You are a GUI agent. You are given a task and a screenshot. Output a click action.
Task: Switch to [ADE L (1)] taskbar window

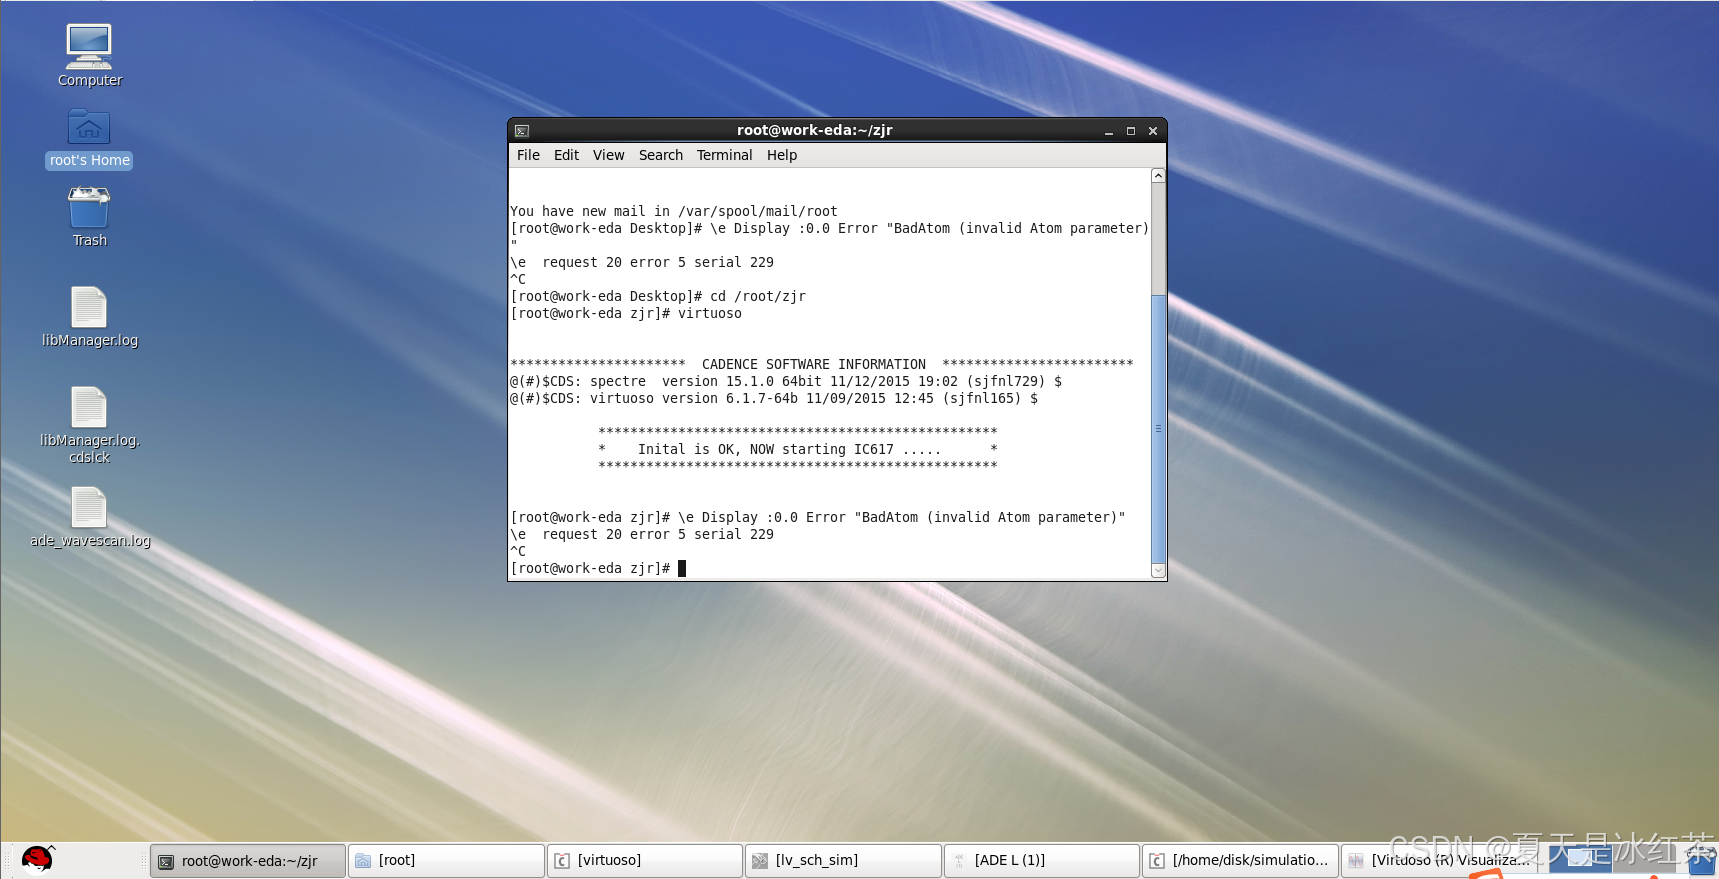coord(1042,861)
